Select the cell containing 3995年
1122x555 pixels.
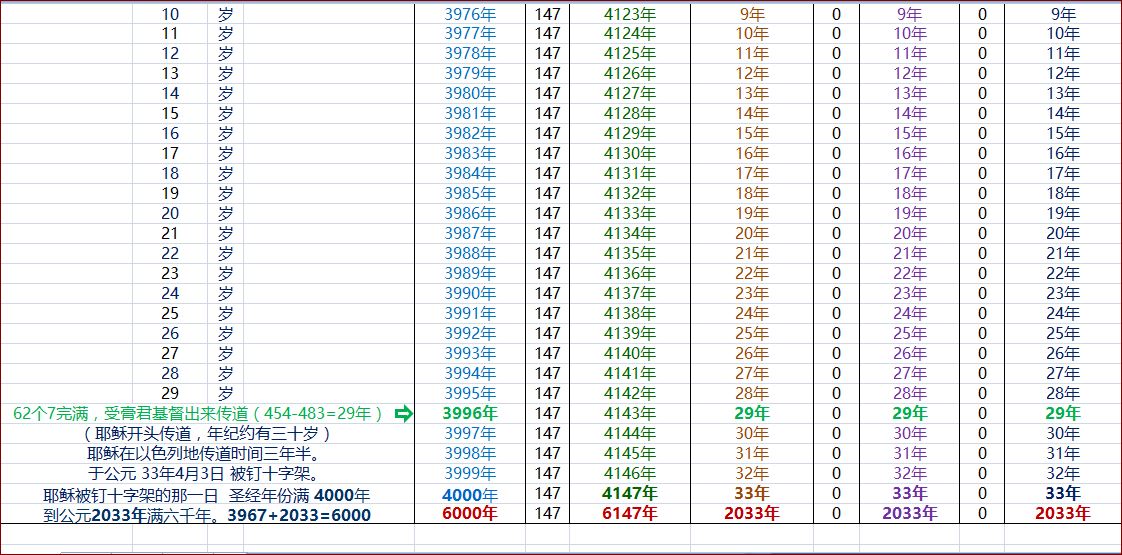point(470,394)
